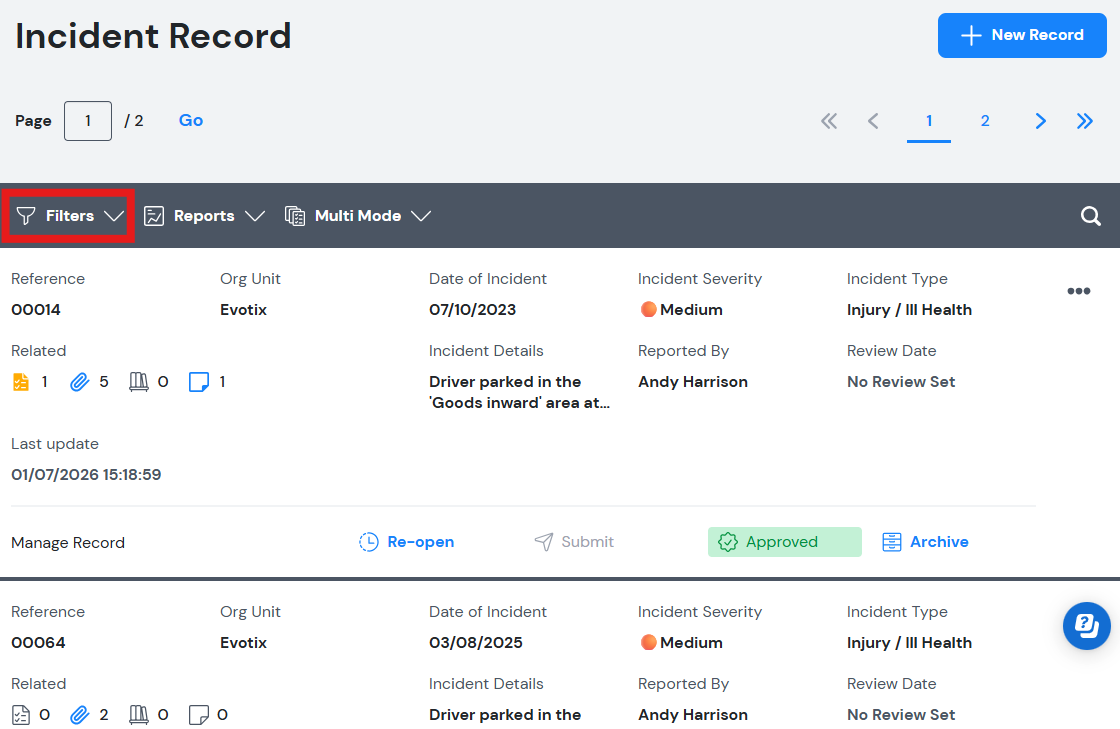
Task: Click incident details text for record 00014
Action: 519,392
